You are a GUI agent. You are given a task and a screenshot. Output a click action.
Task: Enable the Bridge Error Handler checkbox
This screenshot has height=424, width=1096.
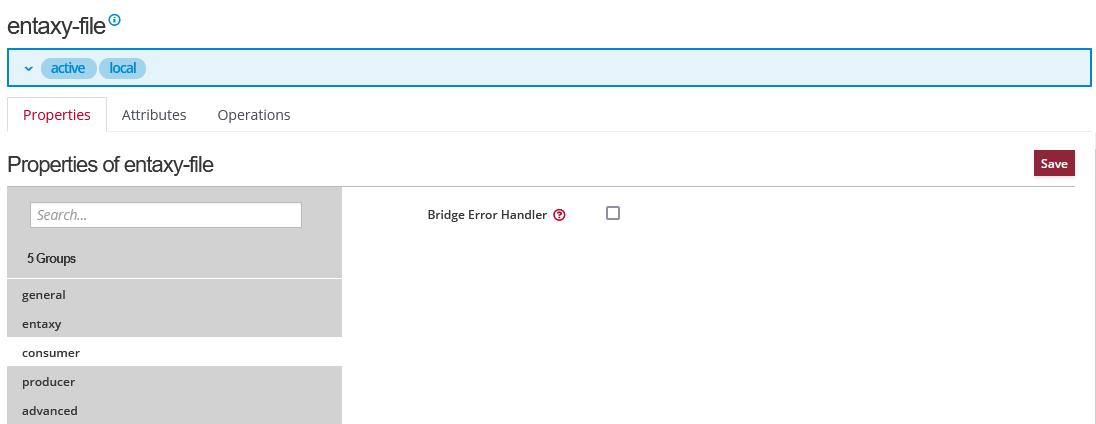point(613,213)
